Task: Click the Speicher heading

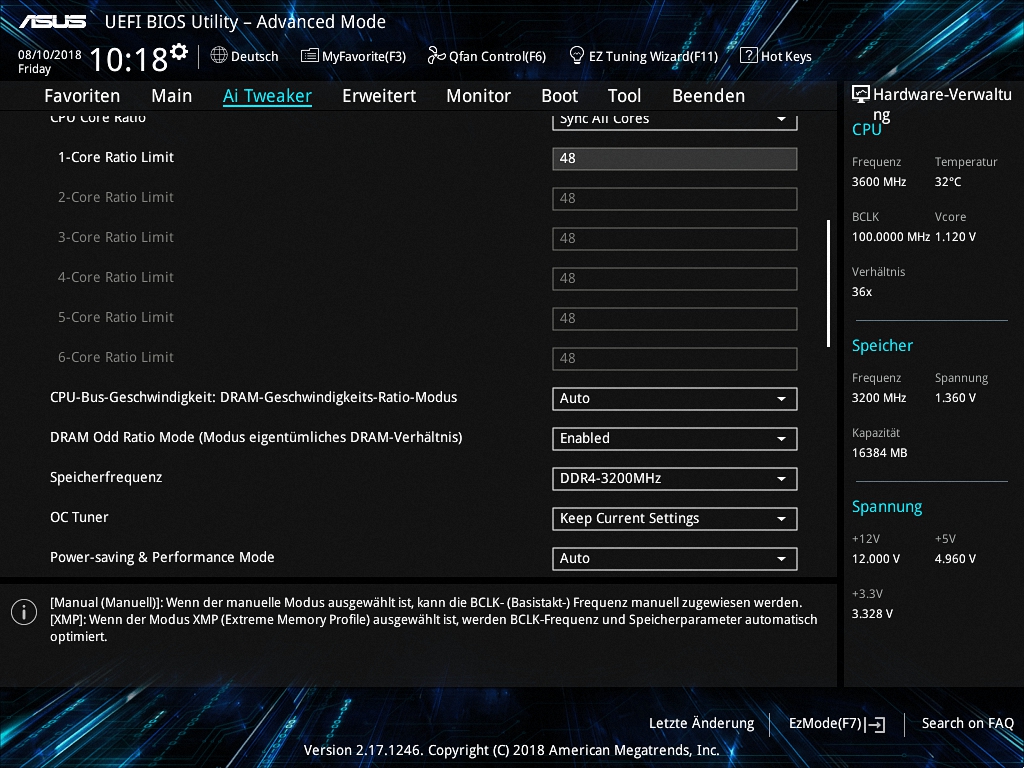Action: tap(882, 345)
